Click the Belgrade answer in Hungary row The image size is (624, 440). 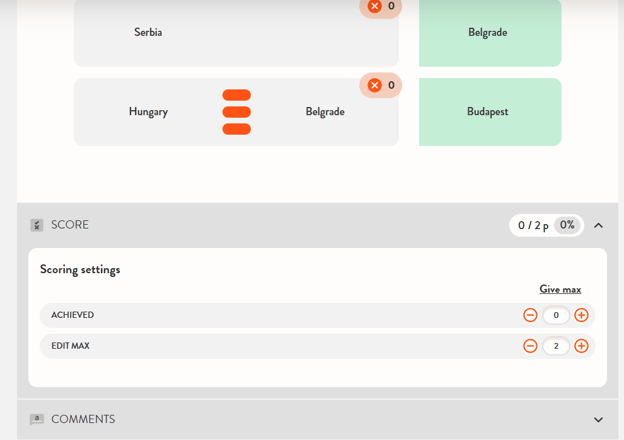click(325, 112)
